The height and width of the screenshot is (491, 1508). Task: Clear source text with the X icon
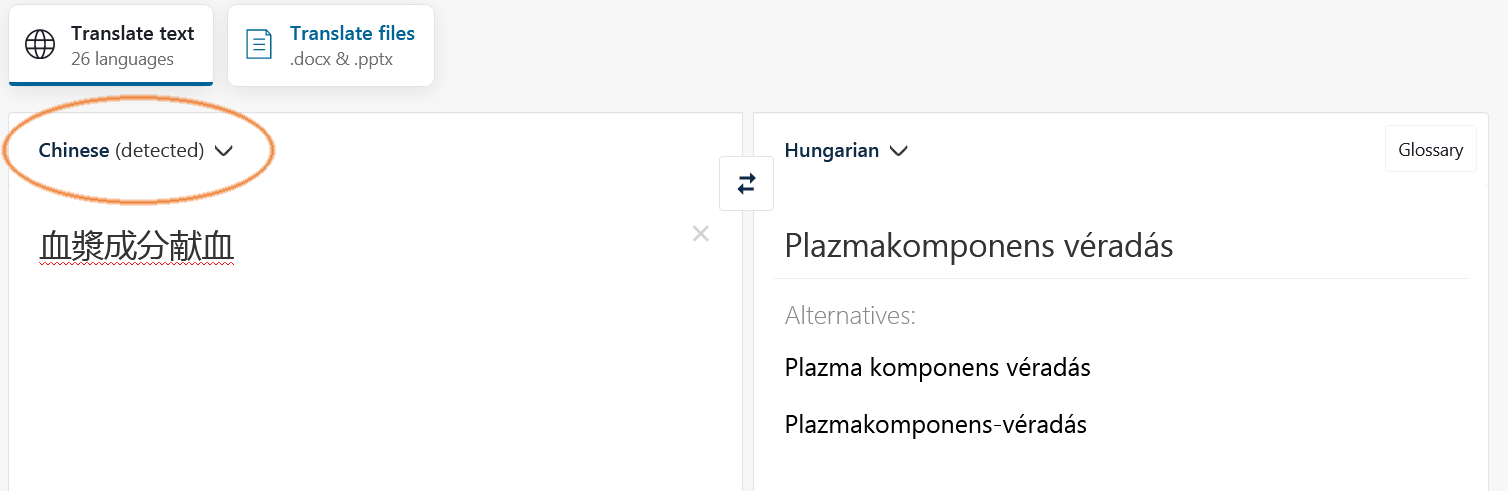701,234
